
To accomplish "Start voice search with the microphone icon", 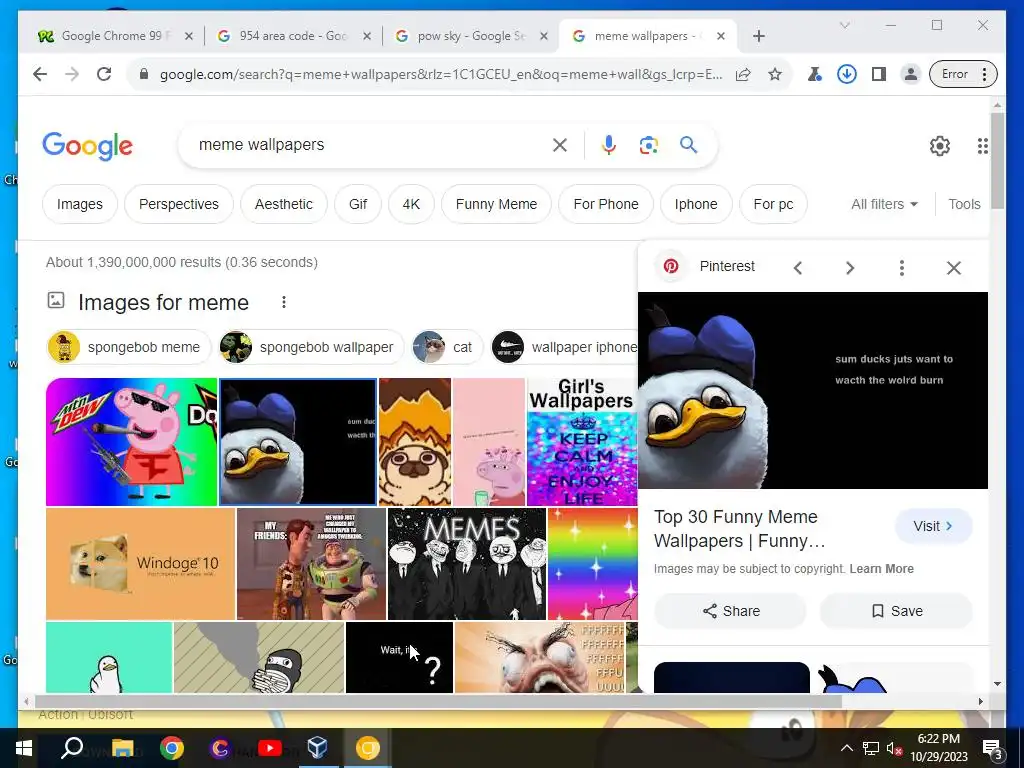I will 609,145.
